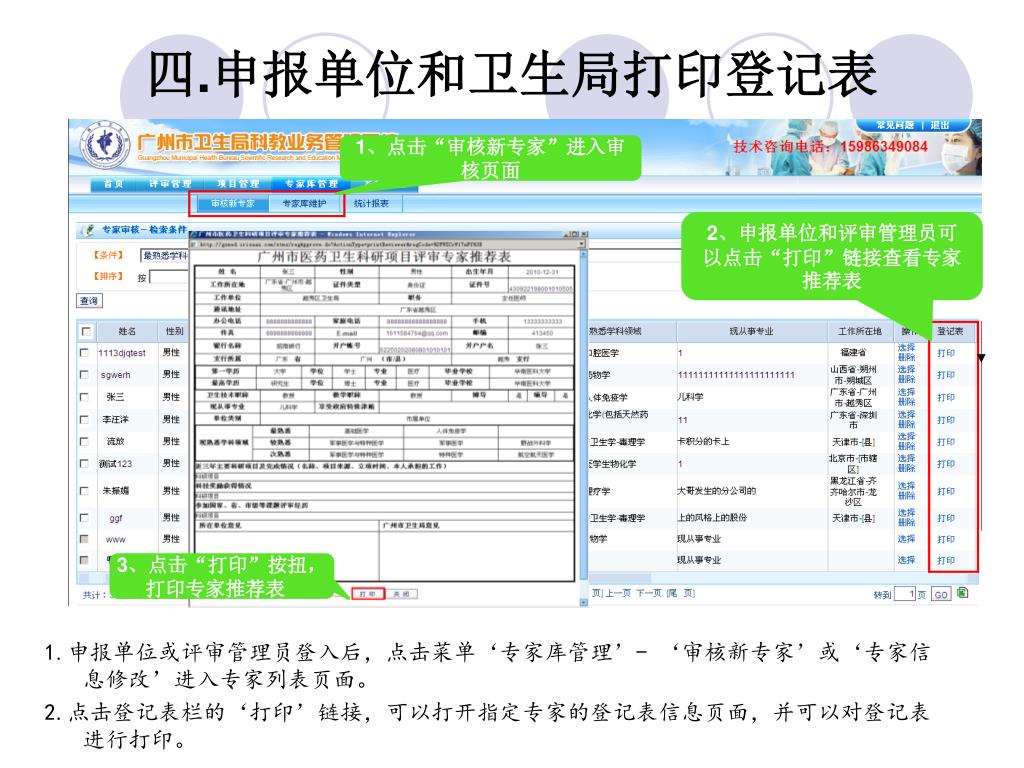1024x768 pixels.
Task: Click 选择 link in the 儿科学 row
Action: tap(906, 392)
